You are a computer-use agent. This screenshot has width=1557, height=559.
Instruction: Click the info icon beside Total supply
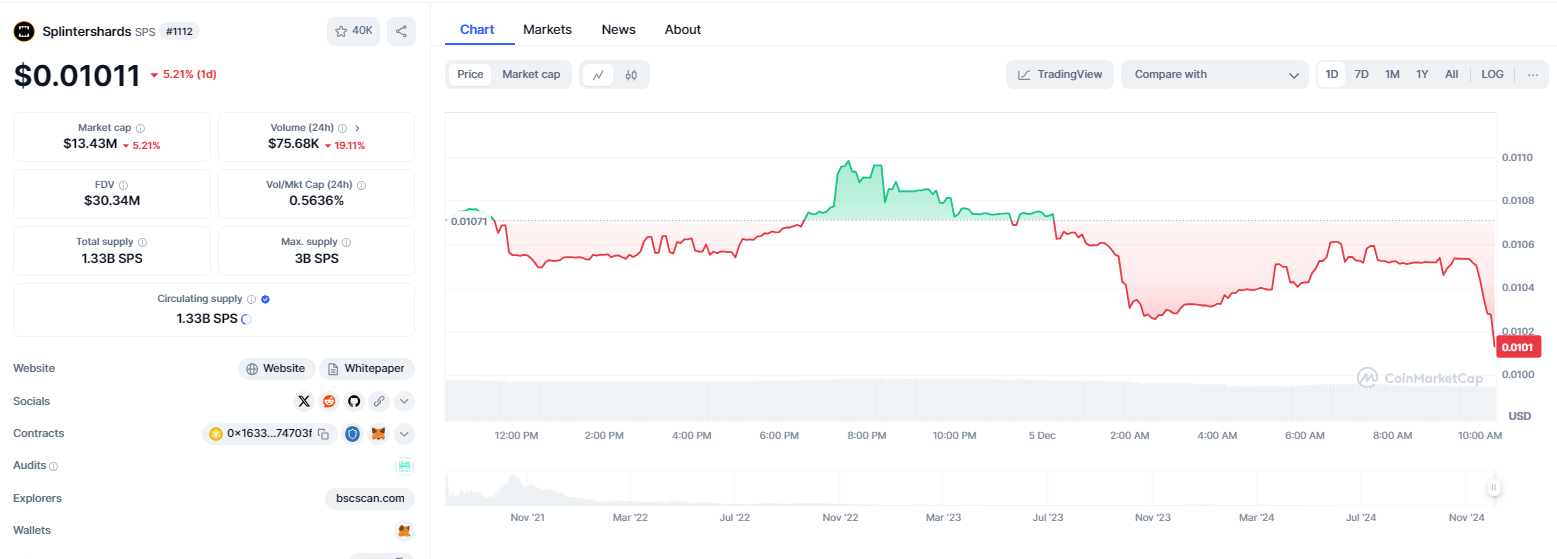142,242
